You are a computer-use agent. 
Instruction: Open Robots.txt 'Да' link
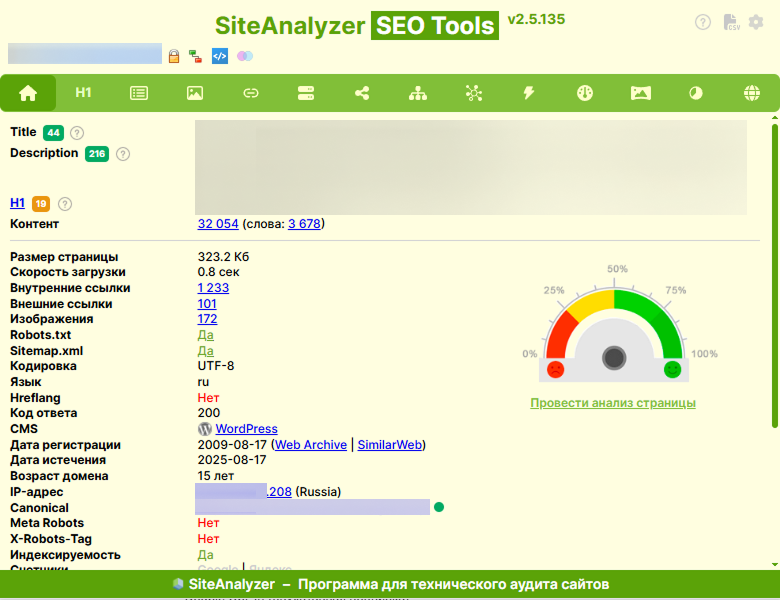[x=205, y=335]
